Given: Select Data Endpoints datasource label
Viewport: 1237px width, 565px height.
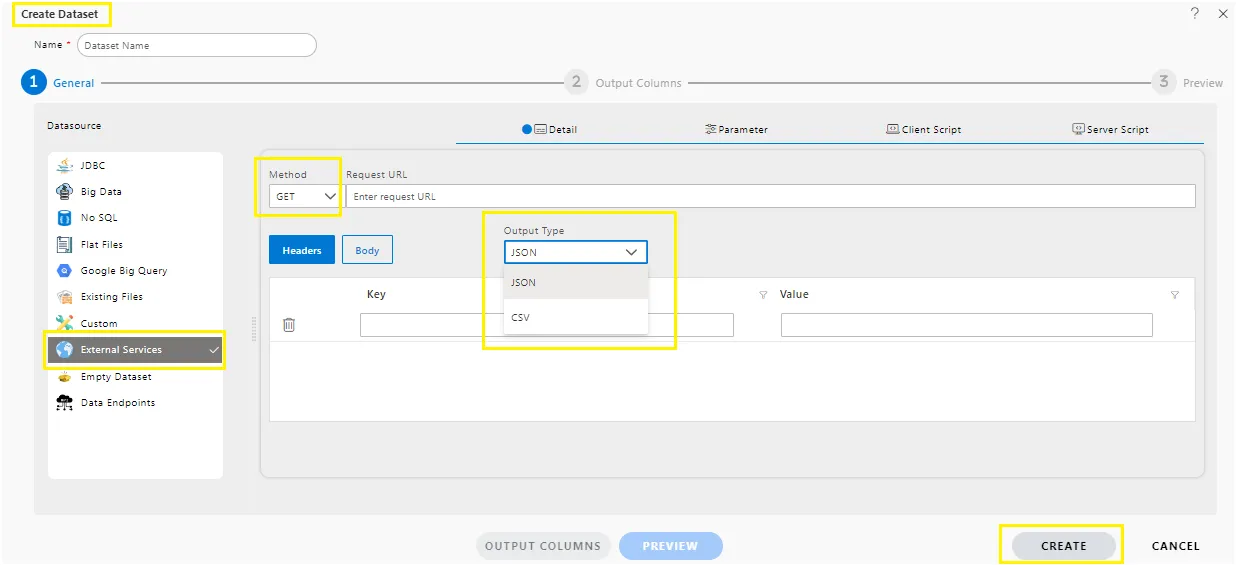Looking at the screenshot, I should point(118,403).
